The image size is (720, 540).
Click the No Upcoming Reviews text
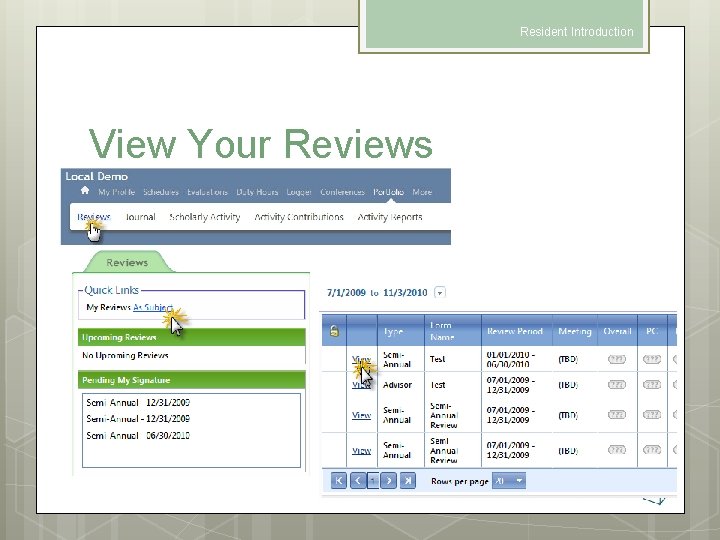pyautogui.click(x=125, y=355)
